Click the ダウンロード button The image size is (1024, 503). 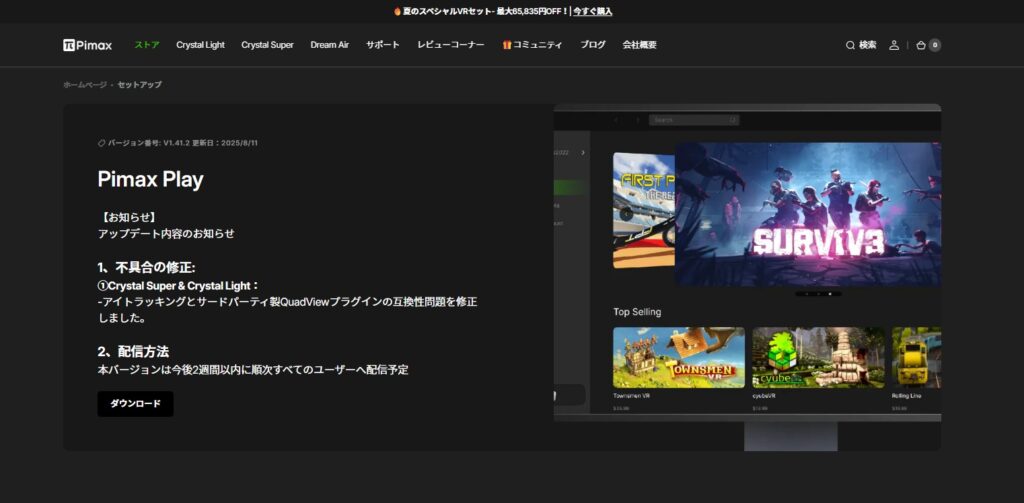[x=135, y=404]
